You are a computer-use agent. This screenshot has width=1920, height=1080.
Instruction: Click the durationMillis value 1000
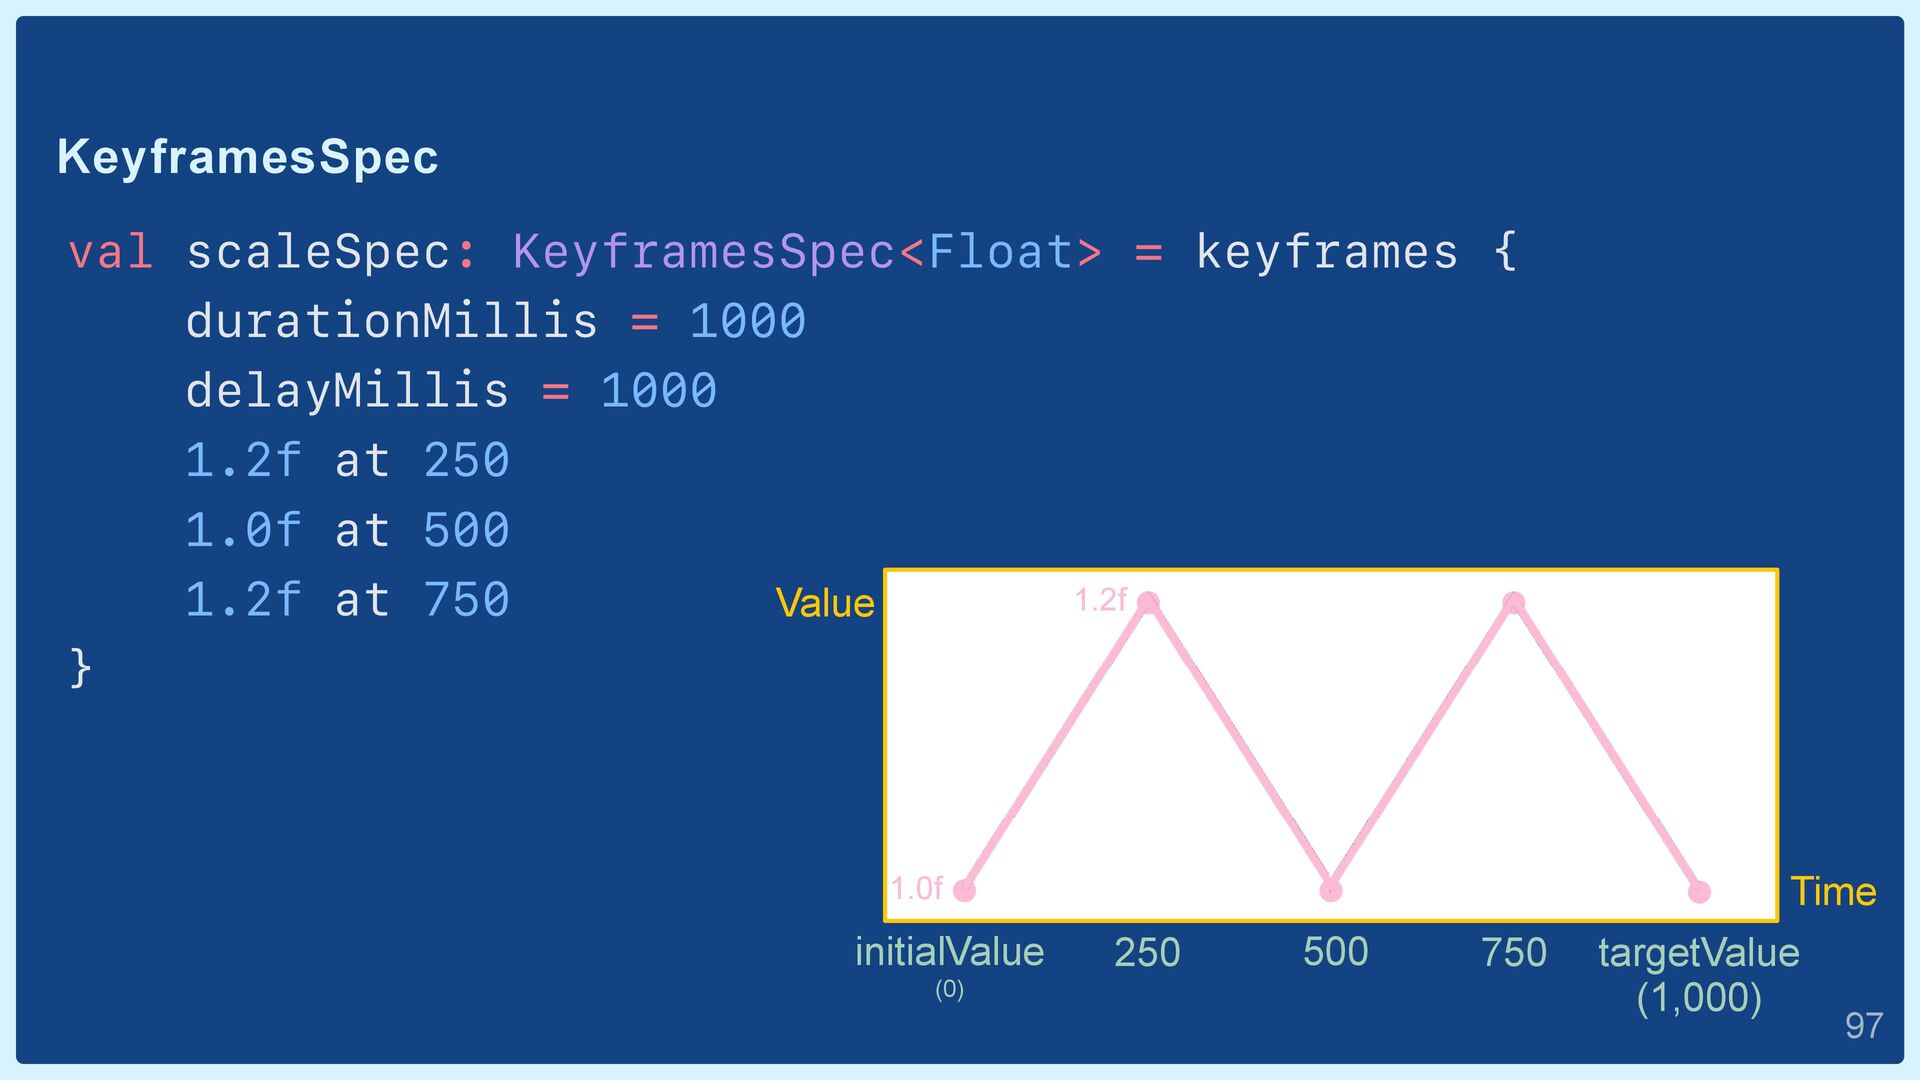click(748, 321)
